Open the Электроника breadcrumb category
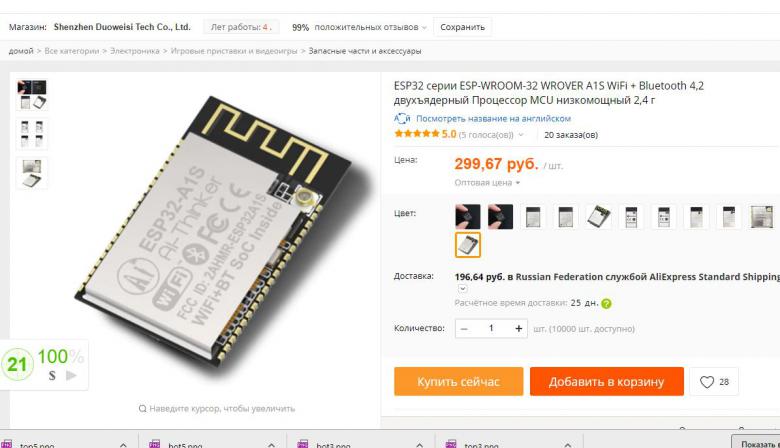The image size is (780, 448). (x=134, y=51)
